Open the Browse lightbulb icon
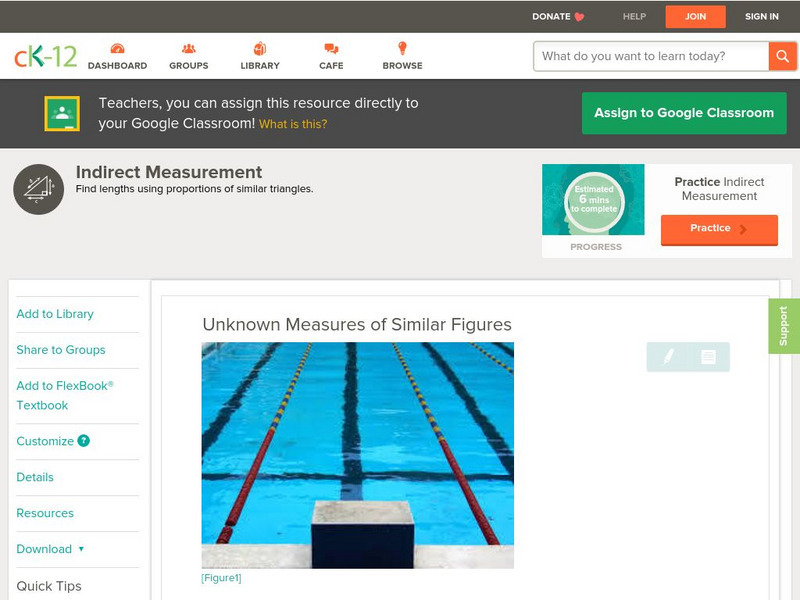The height and width of the screenshot is (600, 800). pyautogui.click(x=402, y=48)
